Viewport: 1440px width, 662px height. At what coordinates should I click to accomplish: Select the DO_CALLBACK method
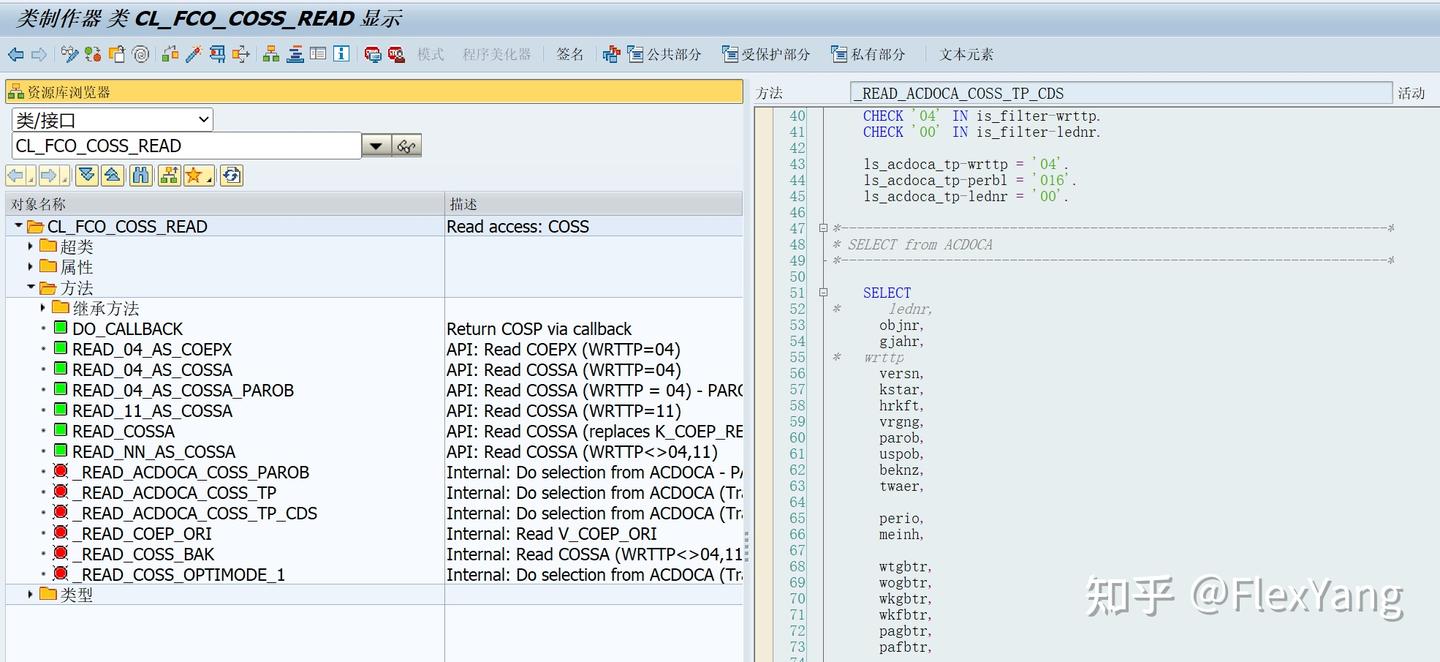tap(128, 329)
